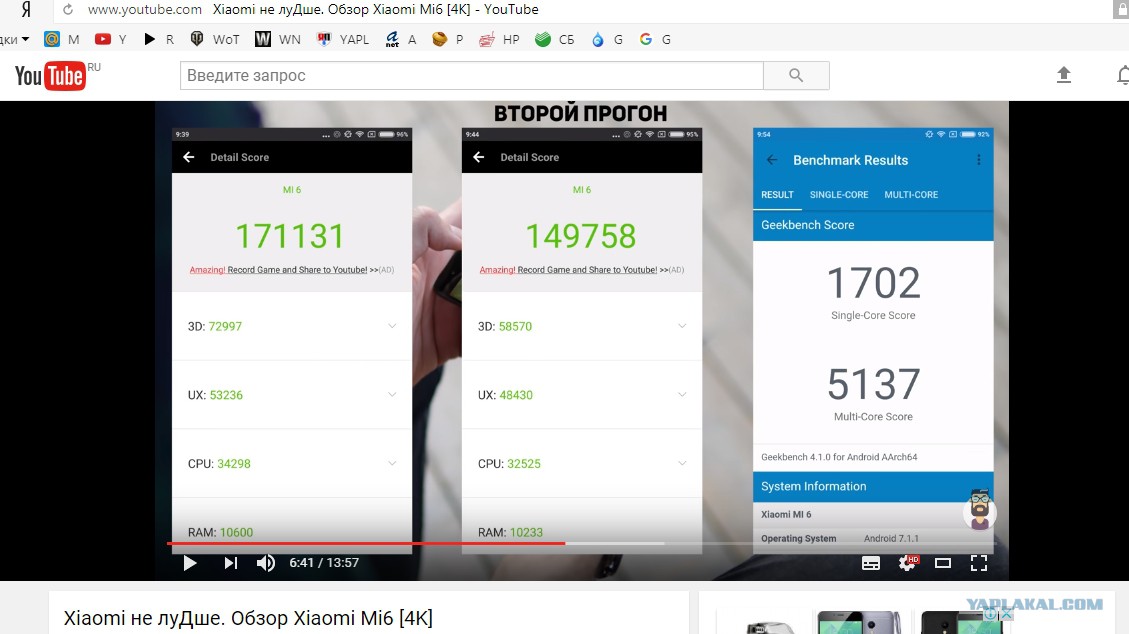Mute the video volume speaker

(x=266, y=563)
